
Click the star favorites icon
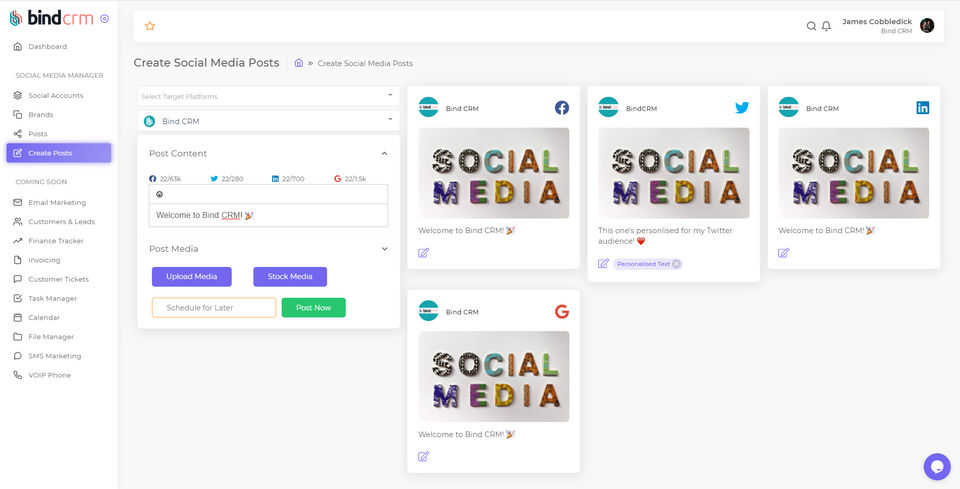(149, 26)
